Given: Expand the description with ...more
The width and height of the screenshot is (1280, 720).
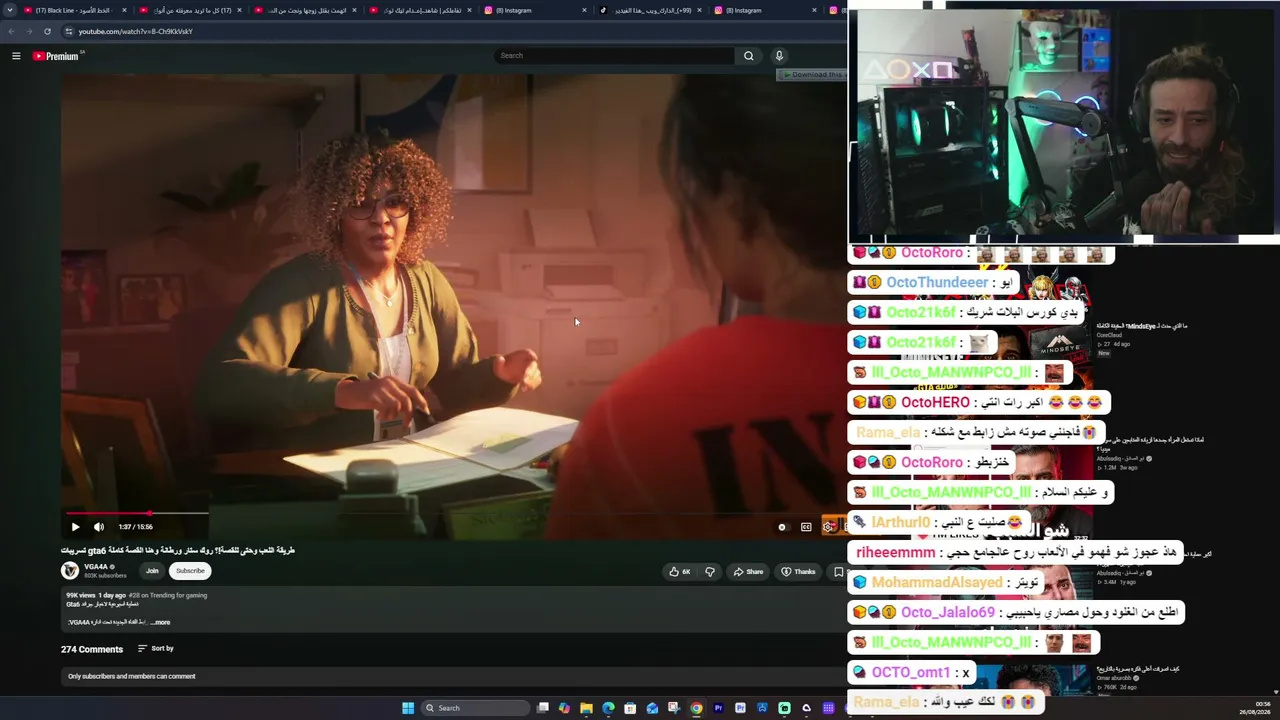Looking at the screenshot, I should pyautogui.click(x=160, y=622).
